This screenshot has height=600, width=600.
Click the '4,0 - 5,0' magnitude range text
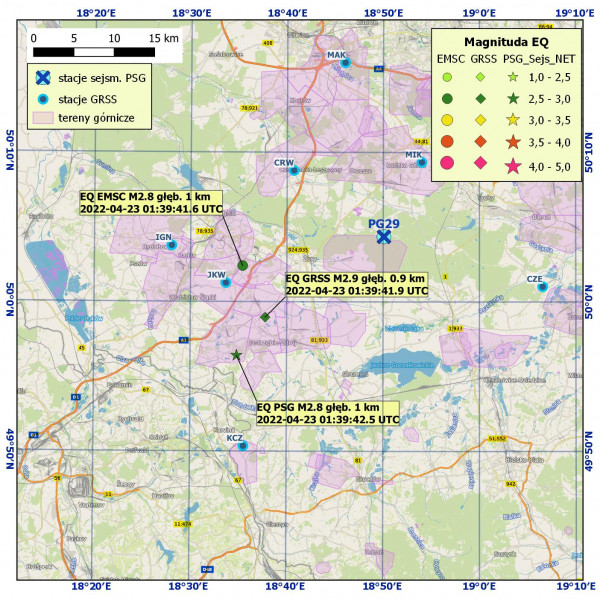[549, 167]
